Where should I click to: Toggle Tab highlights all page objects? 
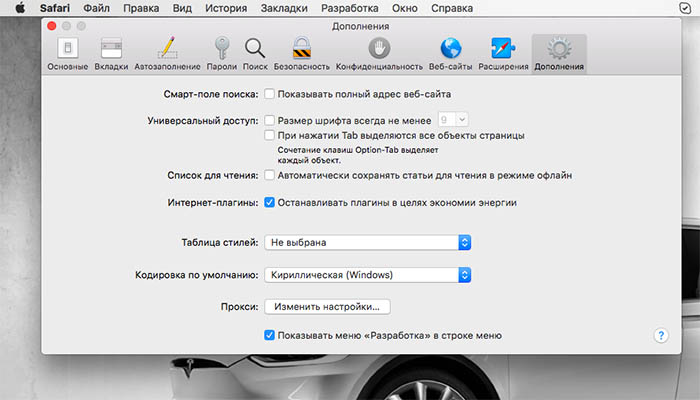coord(269,135)
